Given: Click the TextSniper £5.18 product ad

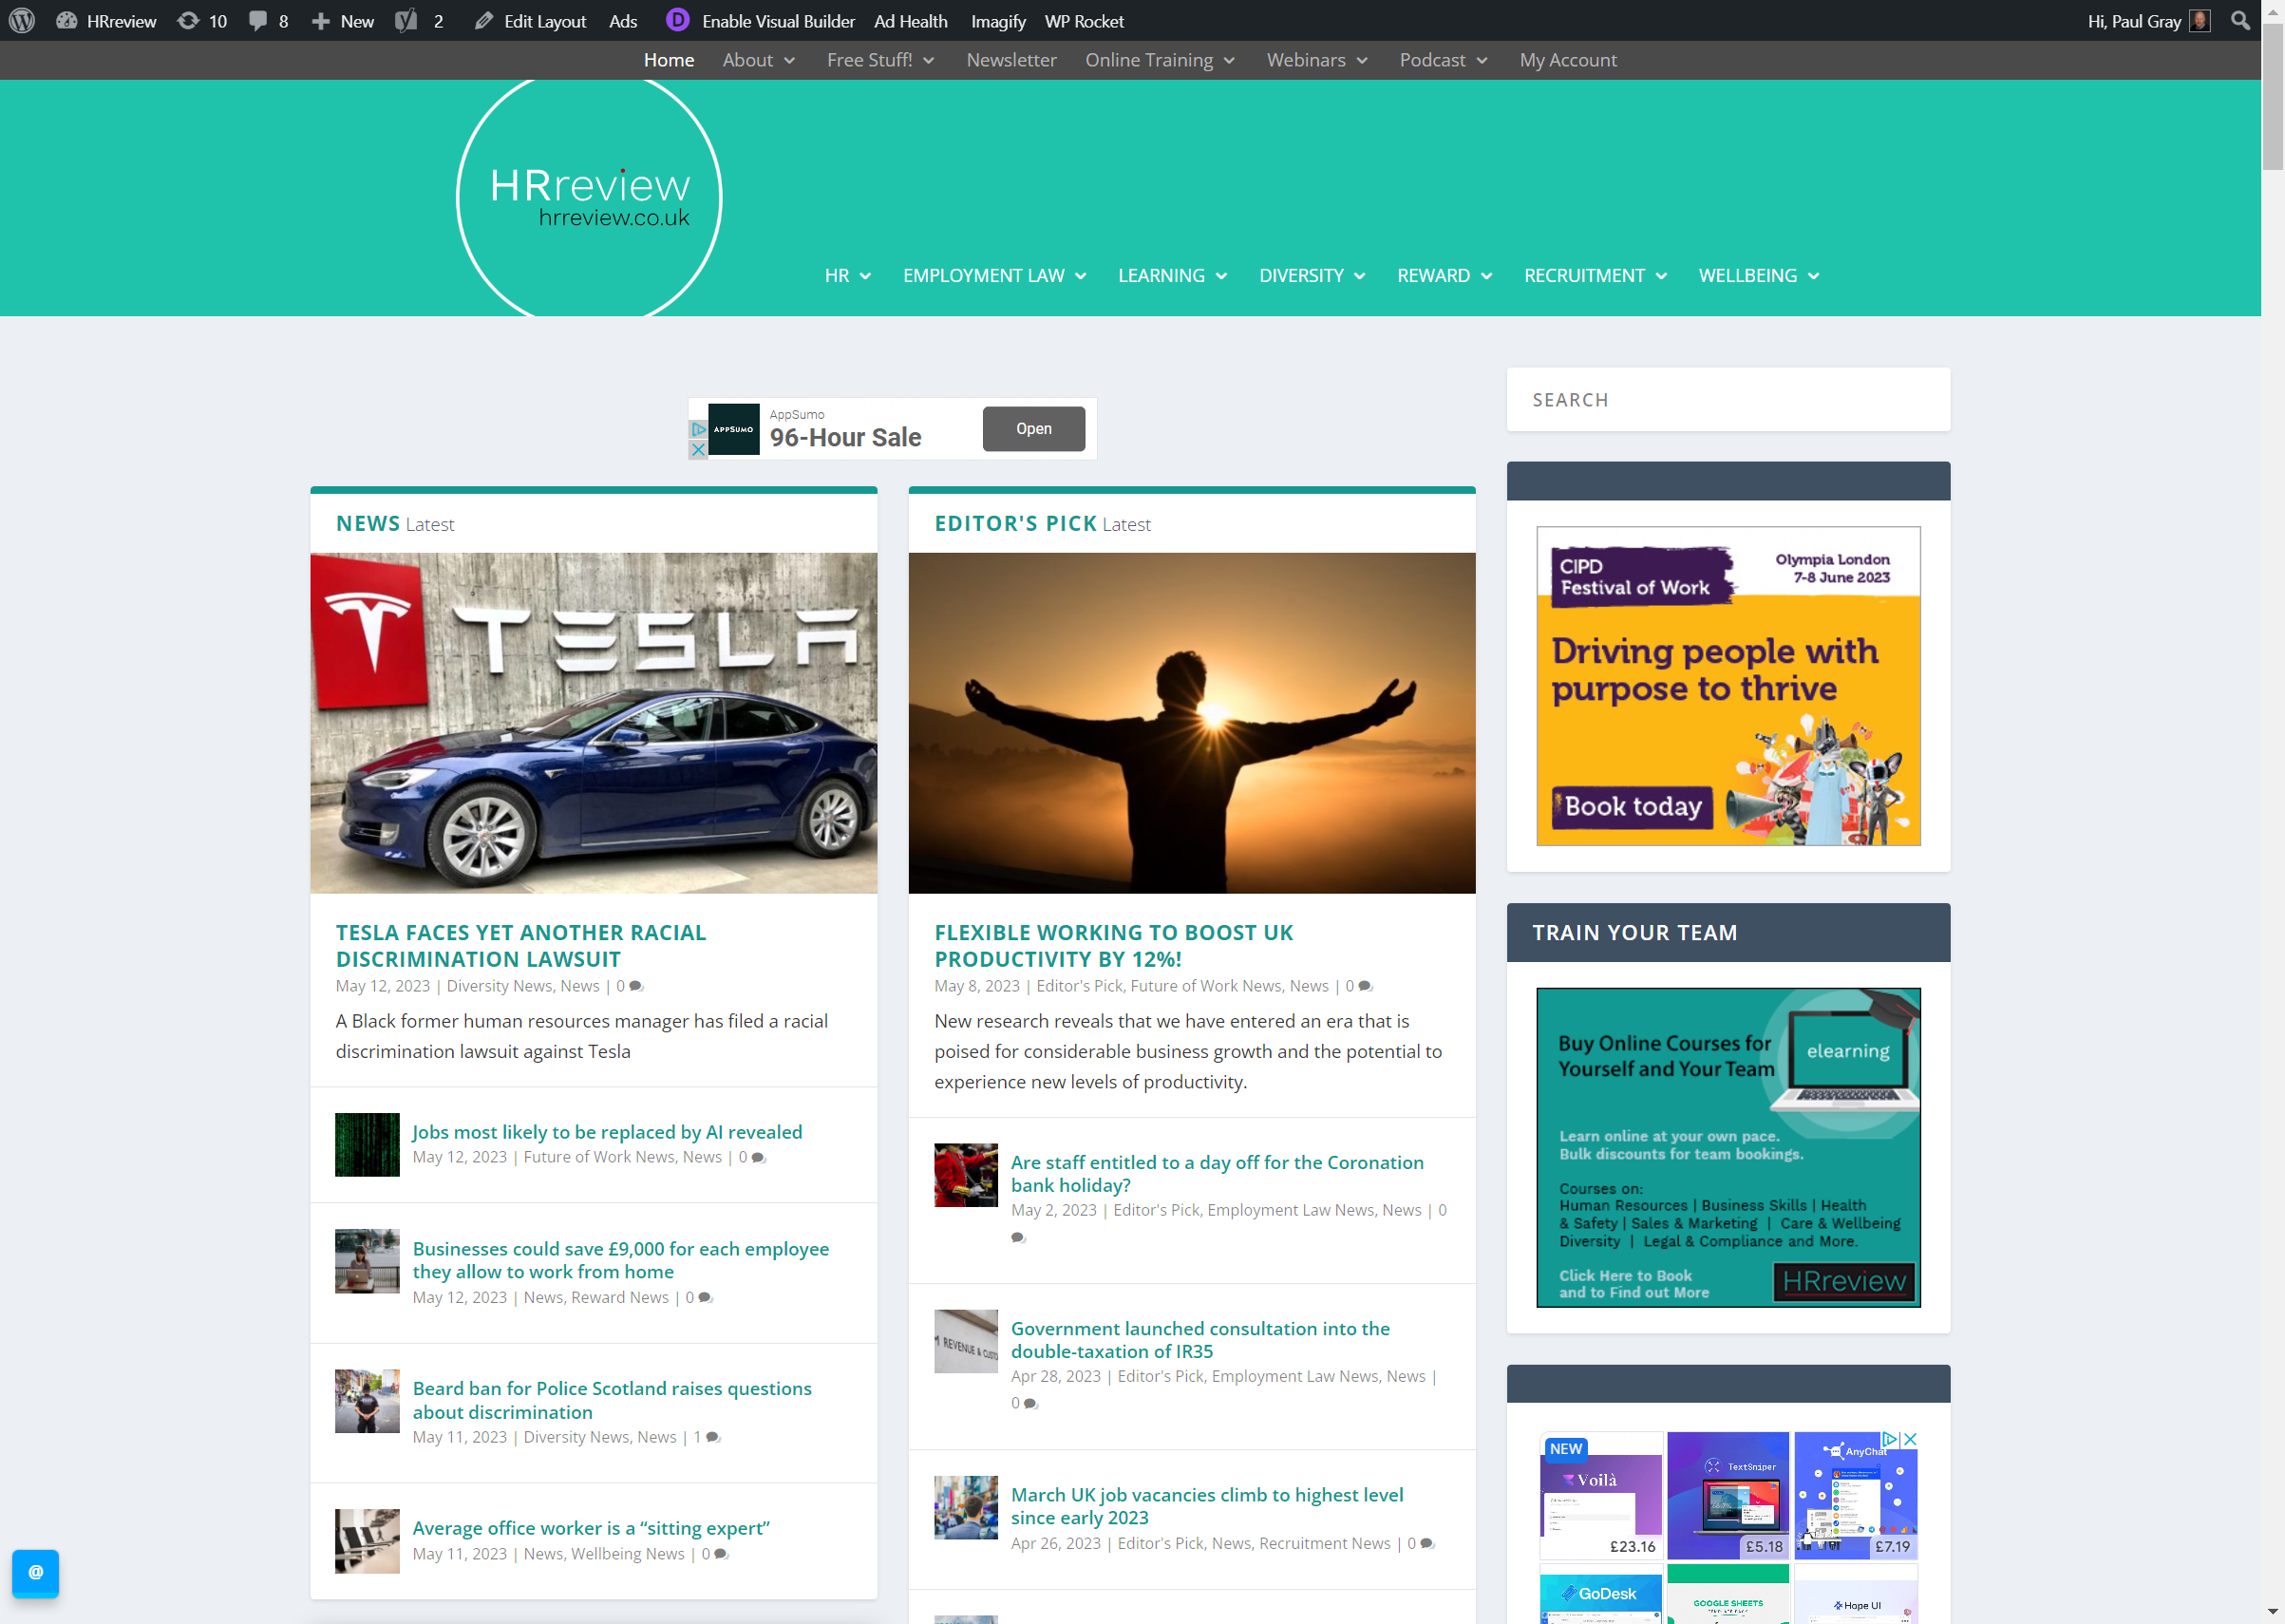Looking at the screenshot, I should point(1728,1495).
